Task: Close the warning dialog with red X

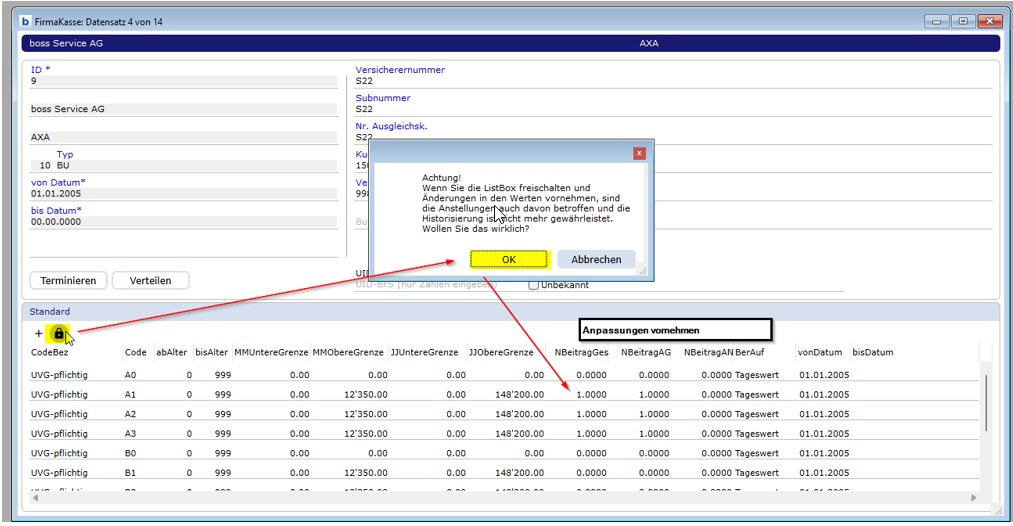Action: click(x=639, y=153)
